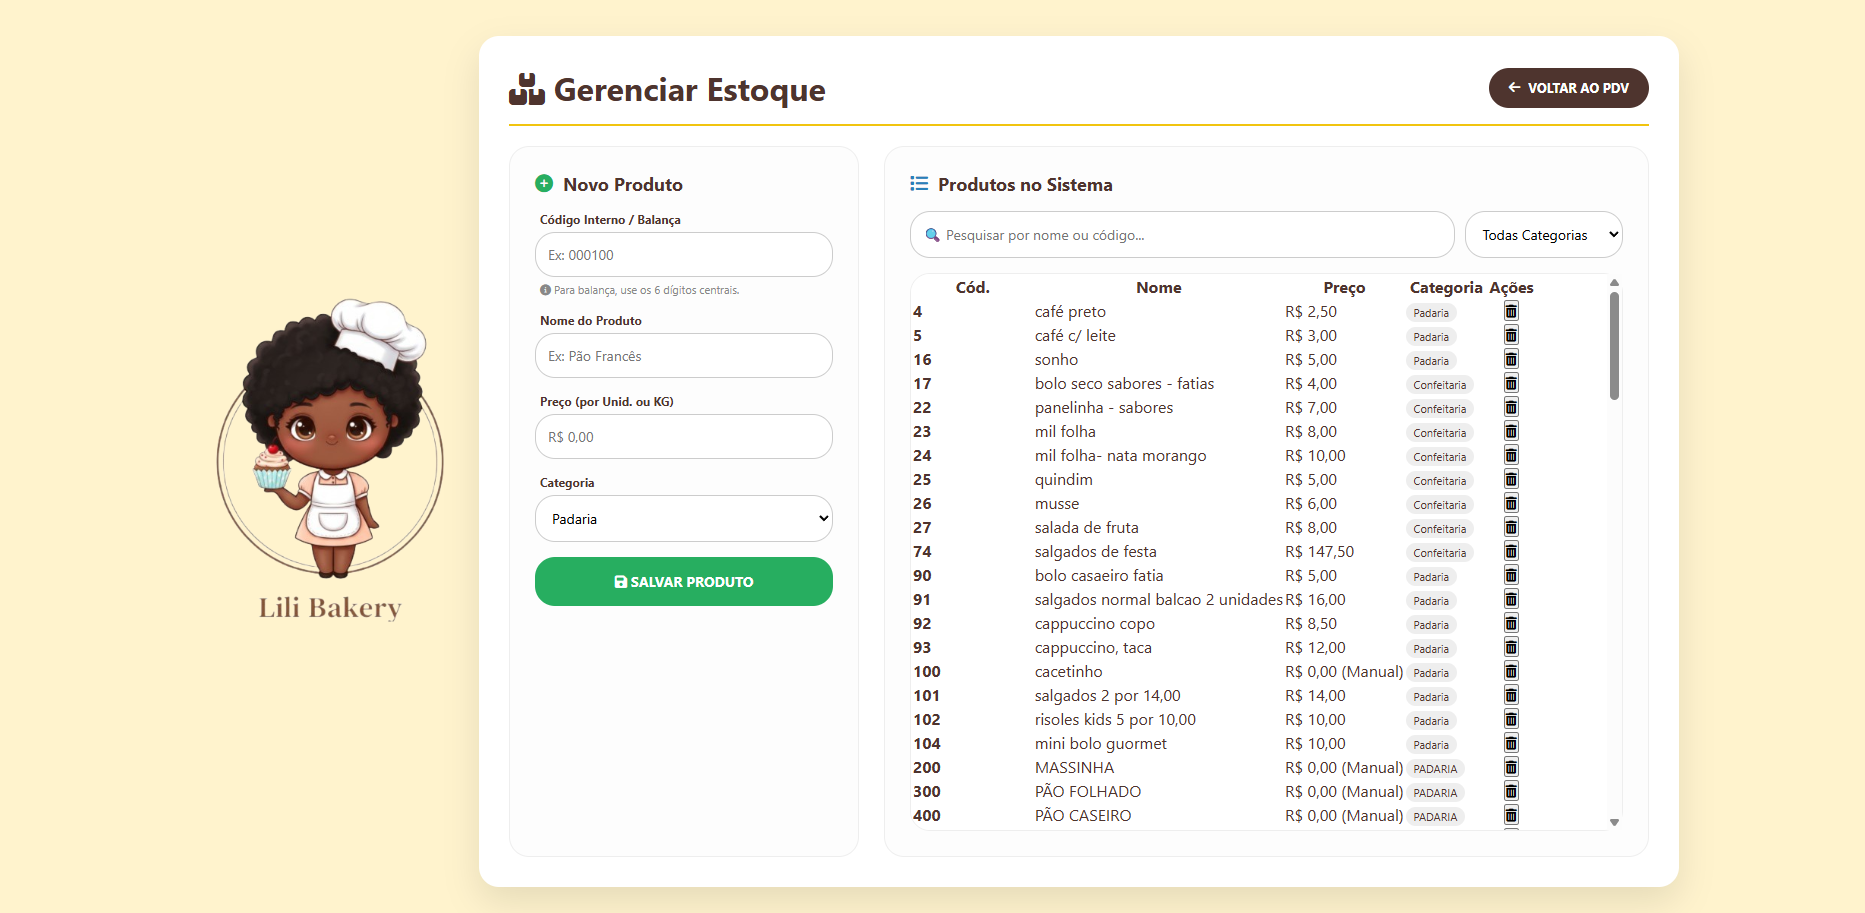Image resolution: width=1865 pixels, height=913 pixels.
Task: Remove mil folha product via trash icon
Action: [1511, 432]
